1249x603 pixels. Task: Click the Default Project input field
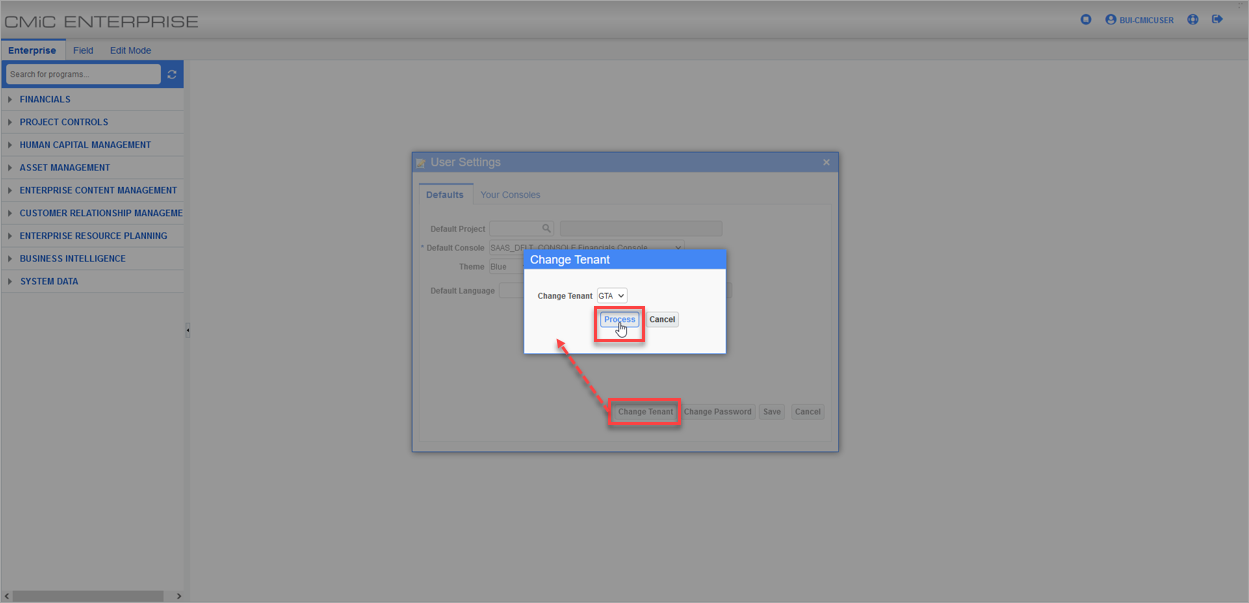click(515, 229)
